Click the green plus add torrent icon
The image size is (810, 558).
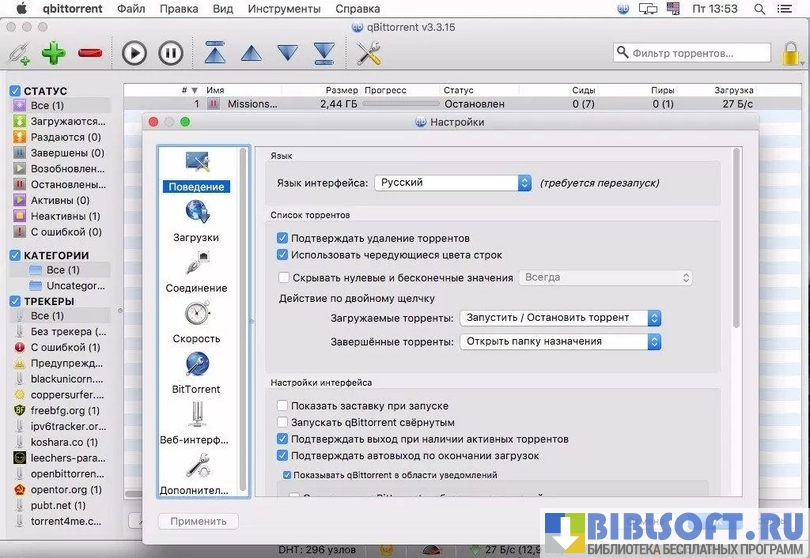53,53
